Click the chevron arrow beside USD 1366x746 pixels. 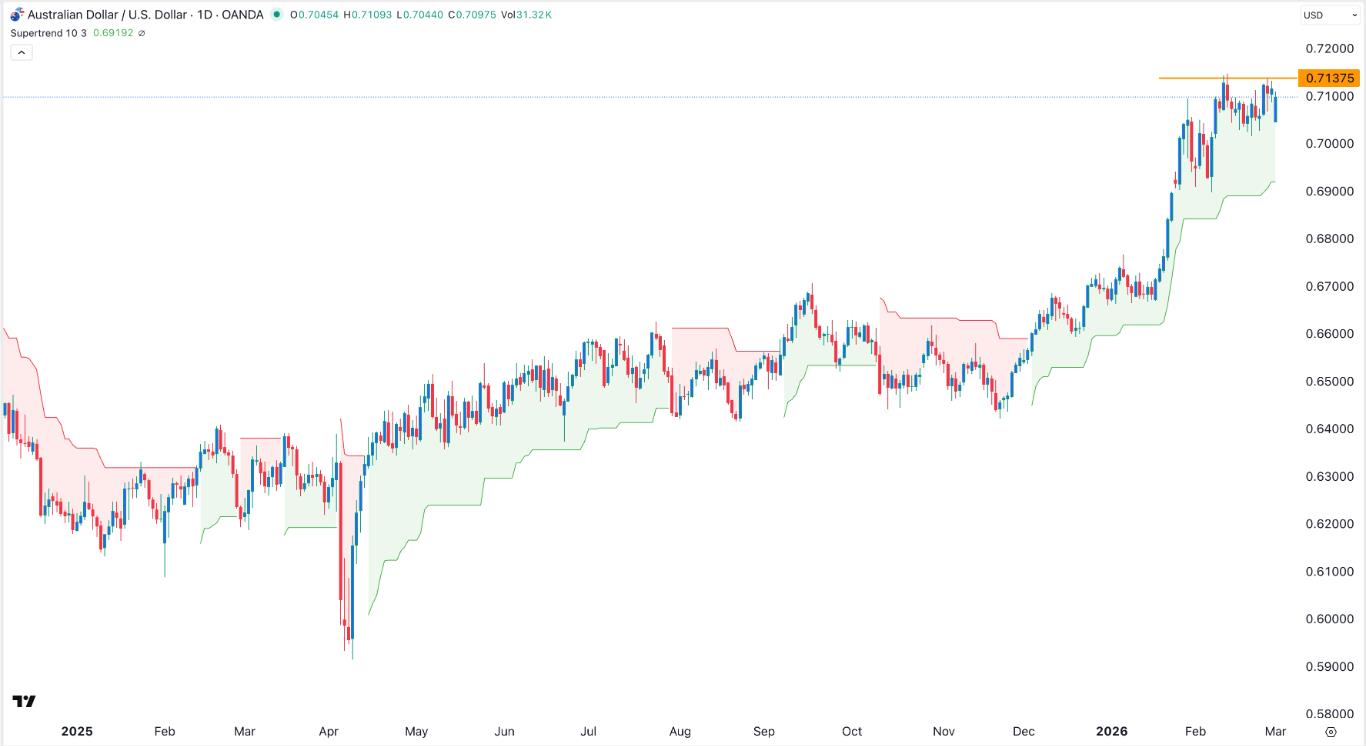click(1356, 15)
